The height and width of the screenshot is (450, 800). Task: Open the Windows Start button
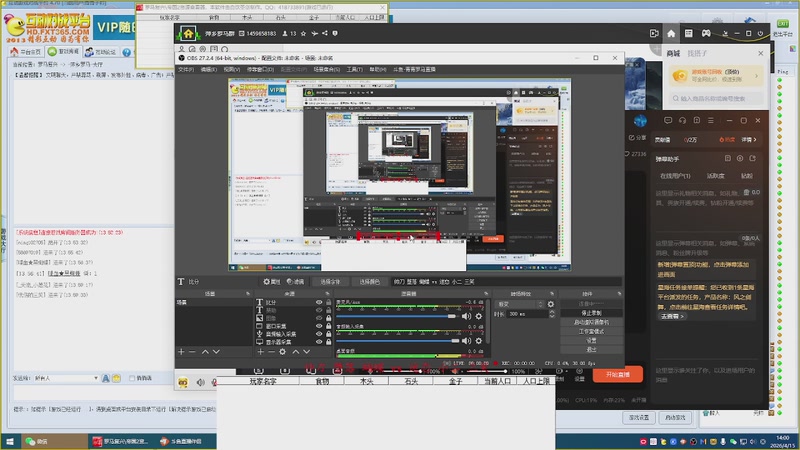point(10,441)
